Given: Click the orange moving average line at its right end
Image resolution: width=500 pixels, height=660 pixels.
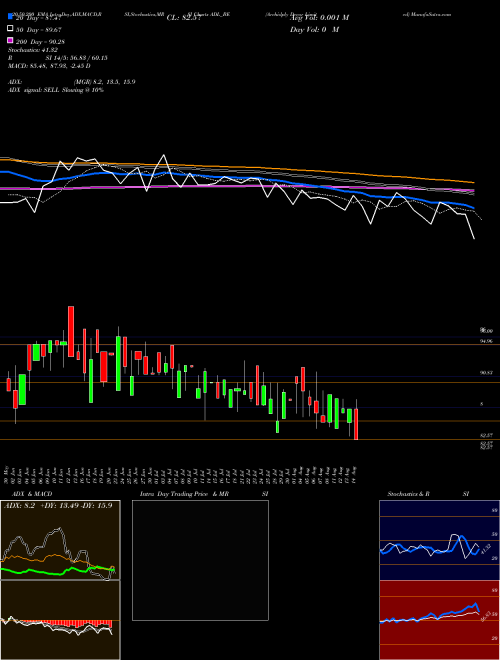Looking at the screenshot, I should click(x=473, y=183).
